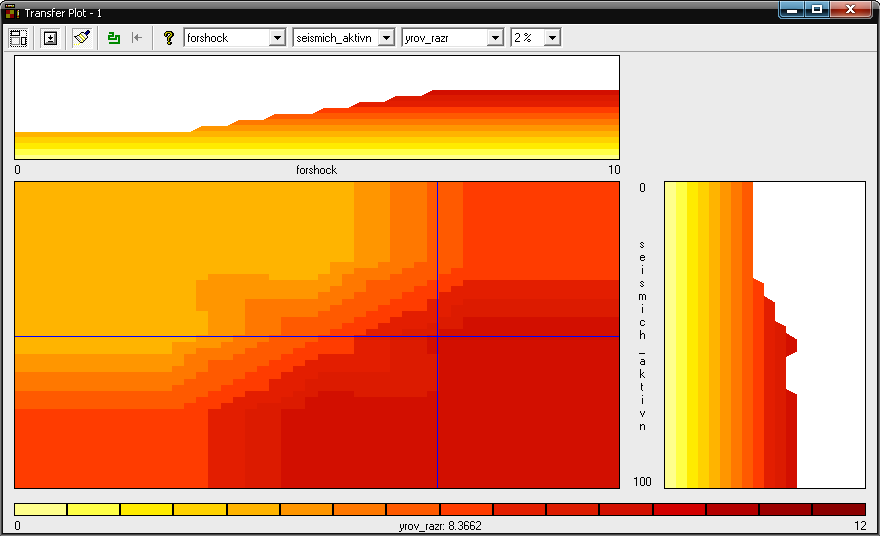Click inside the forshock profile plot
880x536 pixels.
(317, 107)
